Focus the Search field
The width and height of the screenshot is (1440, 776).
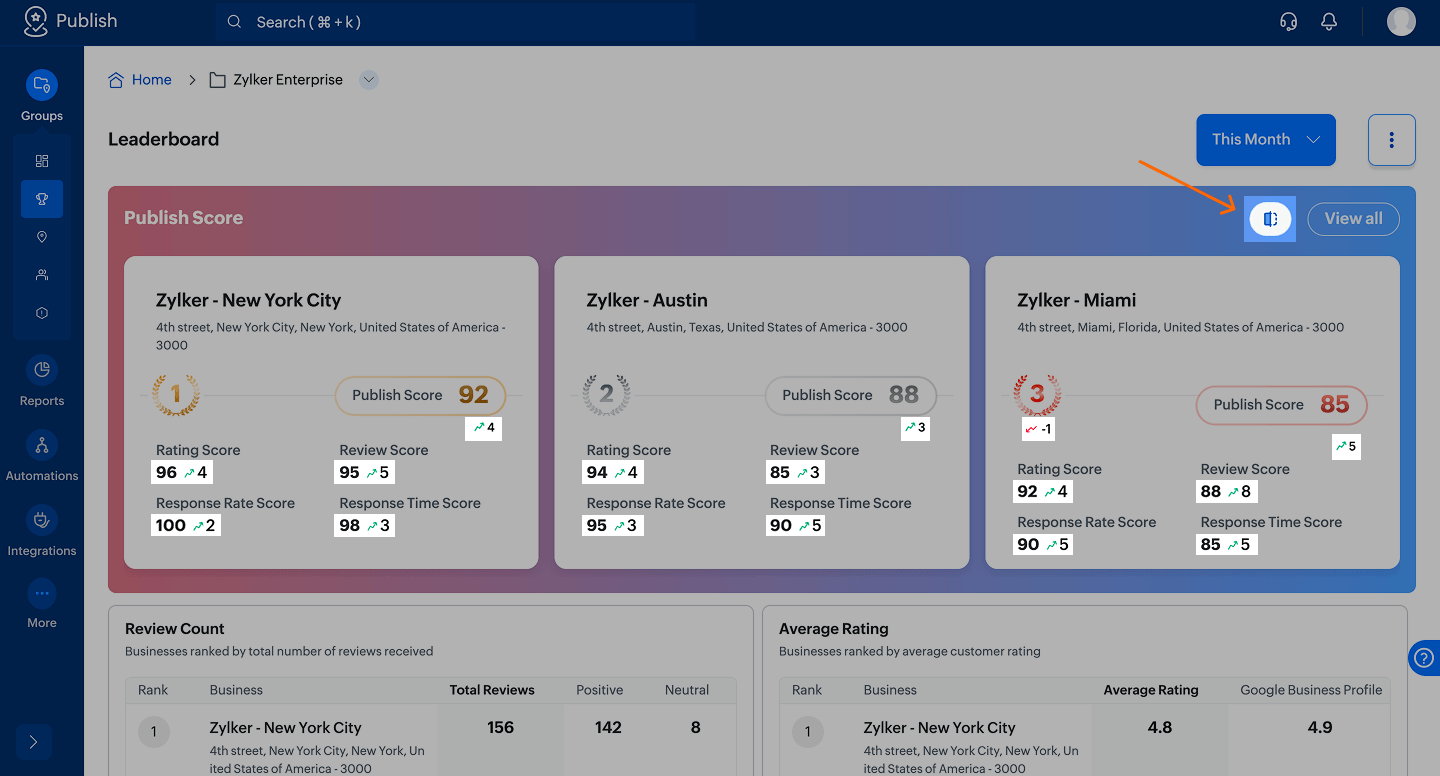tap(455, 22)
